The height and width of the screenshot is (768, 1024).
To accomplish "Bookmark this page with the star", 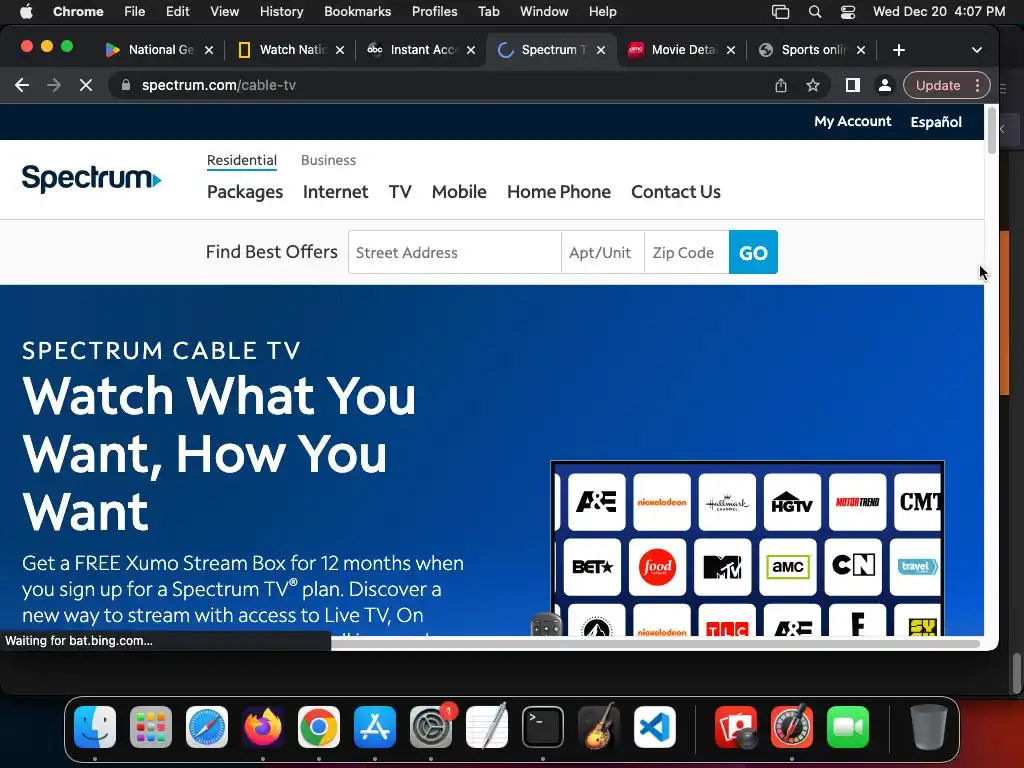I will (813, 85).
